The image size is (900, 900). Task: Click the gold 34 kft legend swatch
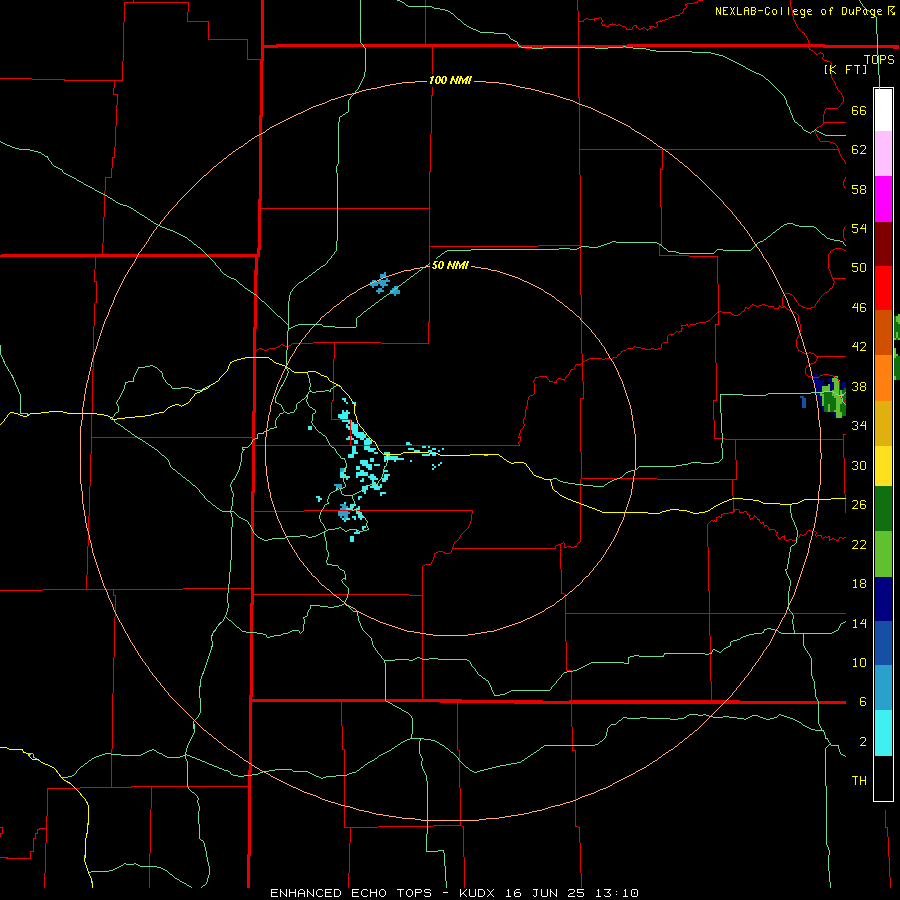click(x=883, y=423)
